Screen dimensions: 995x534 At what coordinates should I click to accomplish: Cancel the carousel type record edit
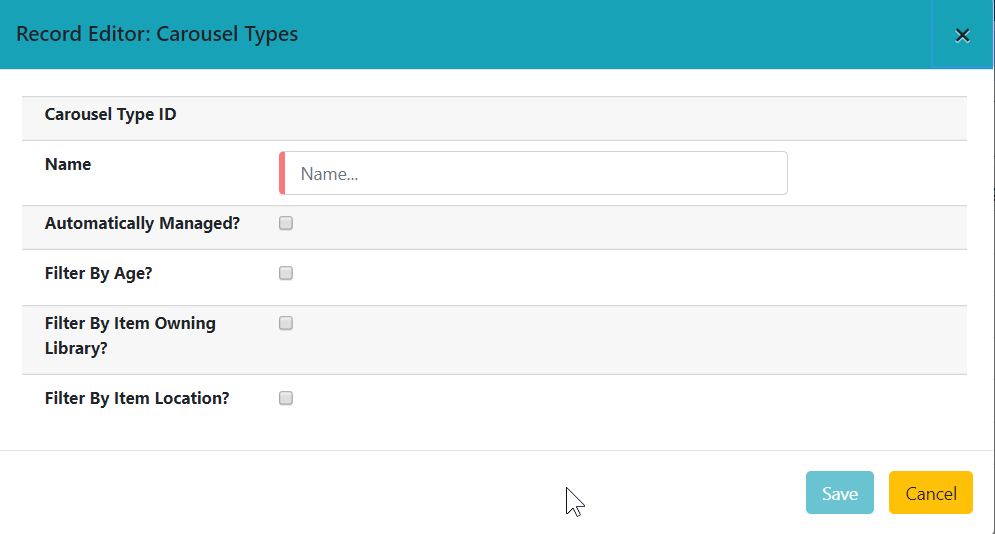(930, 493)
